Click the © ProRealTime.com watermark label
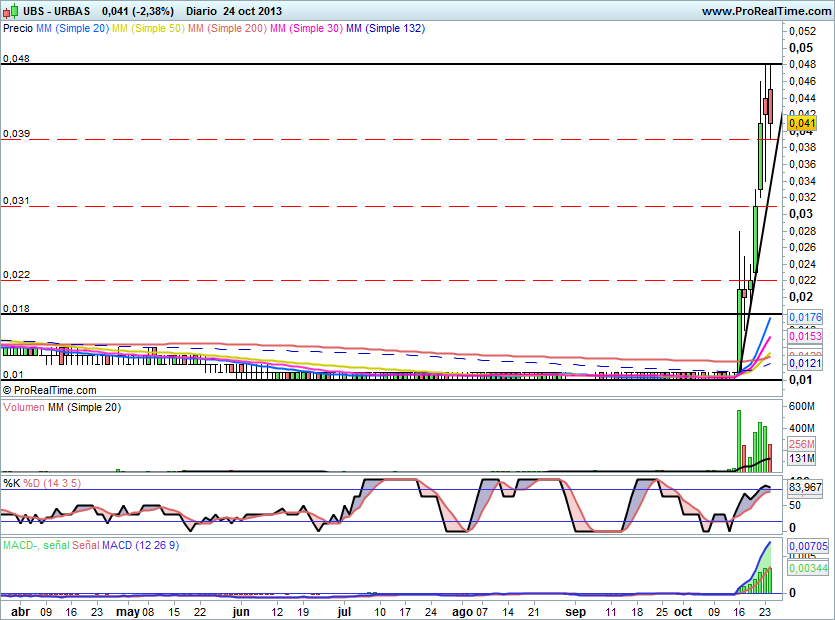835x620 pixels. coord(50,389)
